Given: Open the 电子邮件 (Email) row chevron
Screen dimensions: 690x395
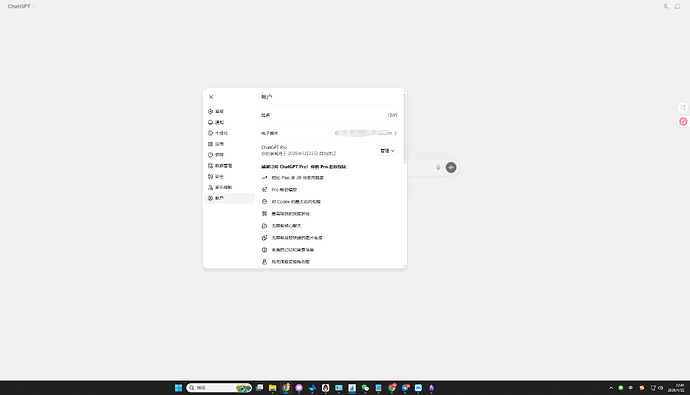Looking at the screenshot, I should pos(396,133).
